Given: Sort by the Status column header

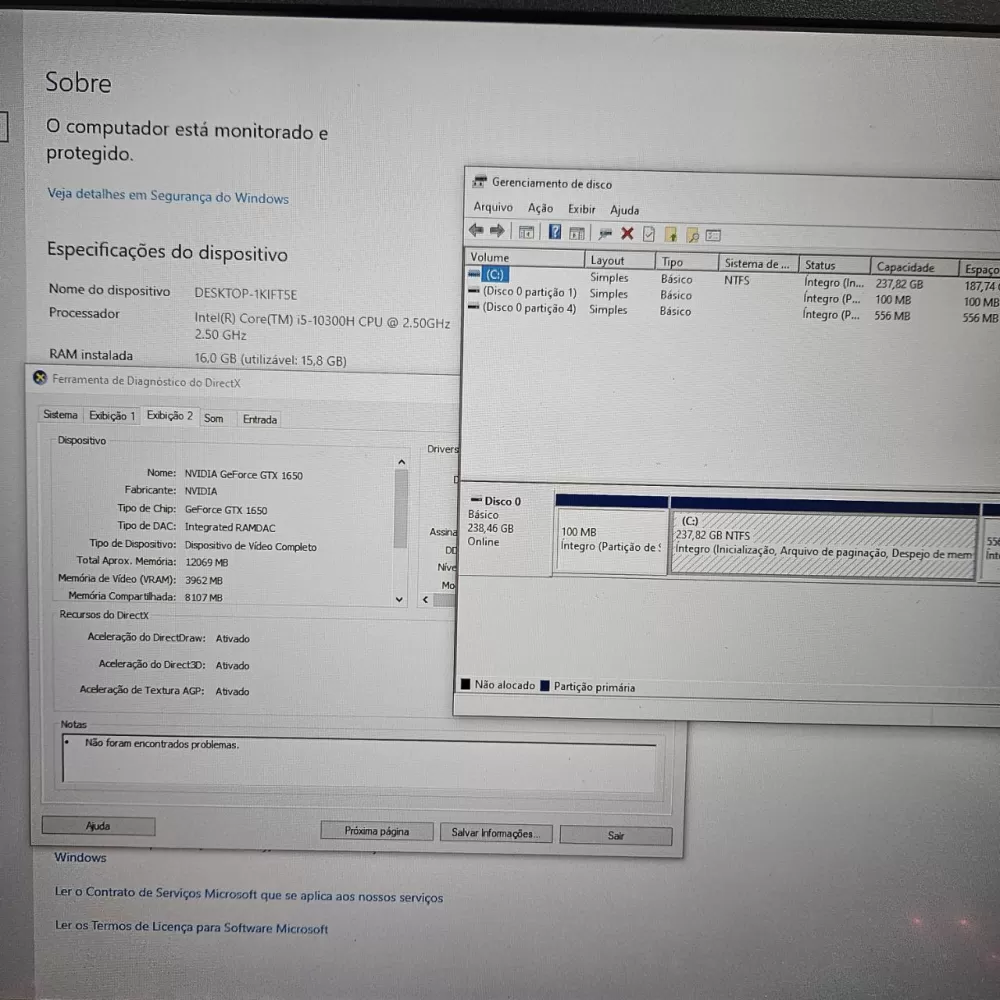Looking at the screenshot, I should click(834, 265).
